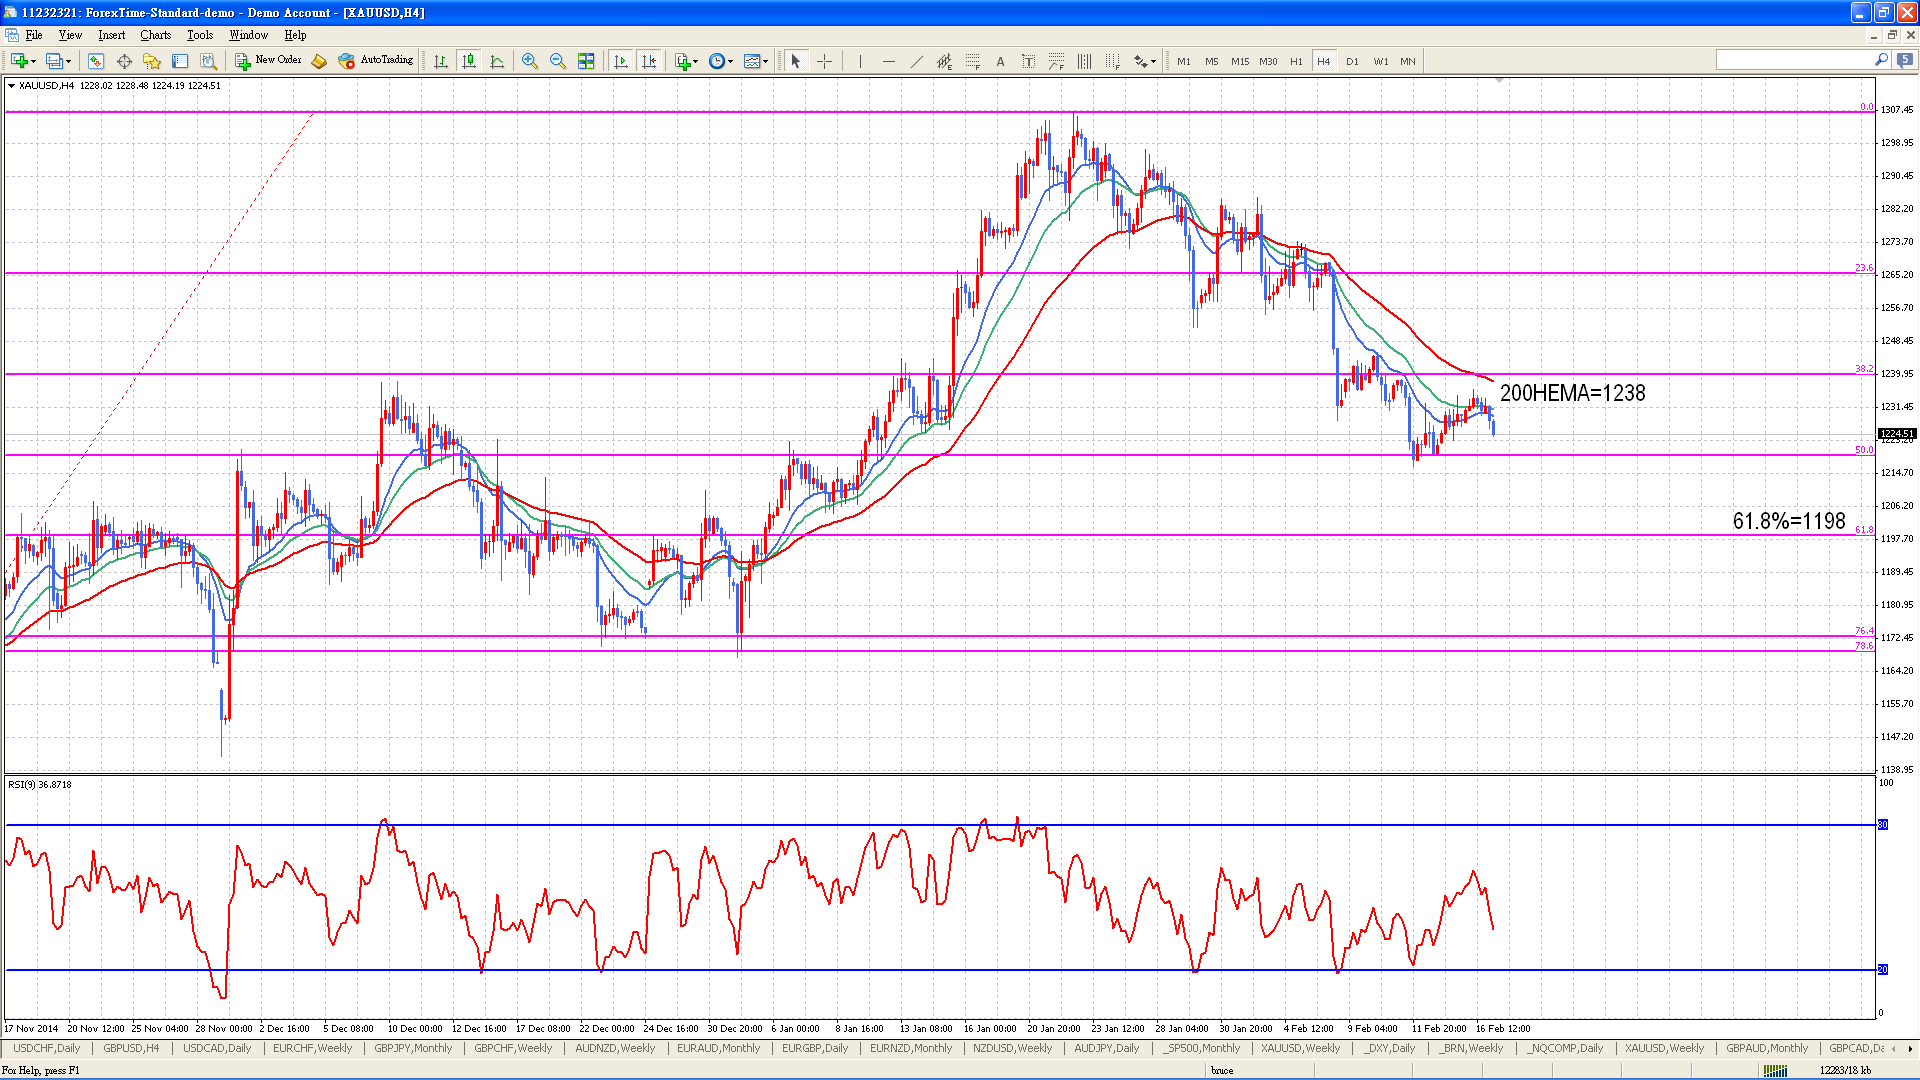Viewport: 1920px width, 1080px height.
Task: Open the Help menu
Action: tap(295, 35)
